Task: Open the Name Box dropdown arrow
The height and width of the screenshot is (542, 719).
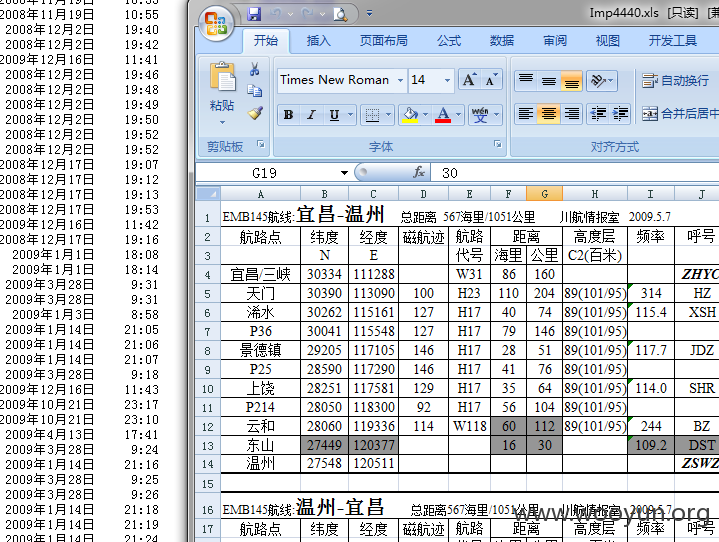Action: 344,173
